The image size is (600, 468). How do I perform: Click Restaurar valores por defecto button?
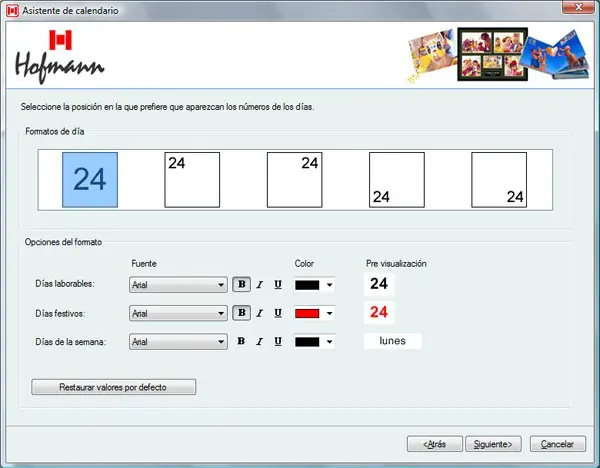(114, 387)
